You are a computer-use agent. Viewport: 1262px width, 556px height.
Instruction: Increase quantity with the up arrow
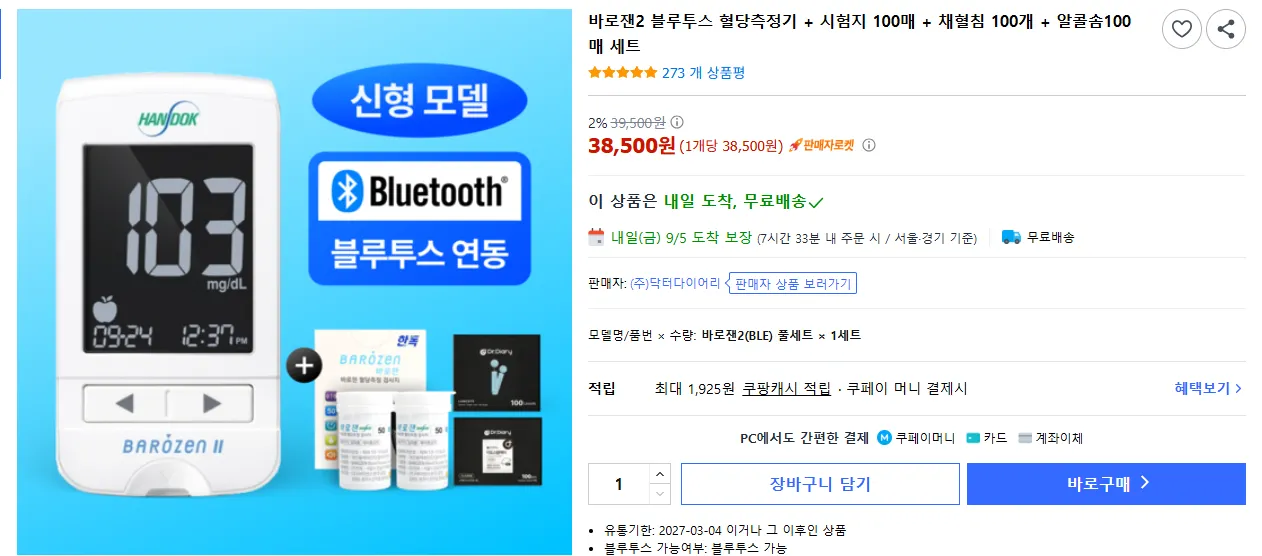point(660,473)
